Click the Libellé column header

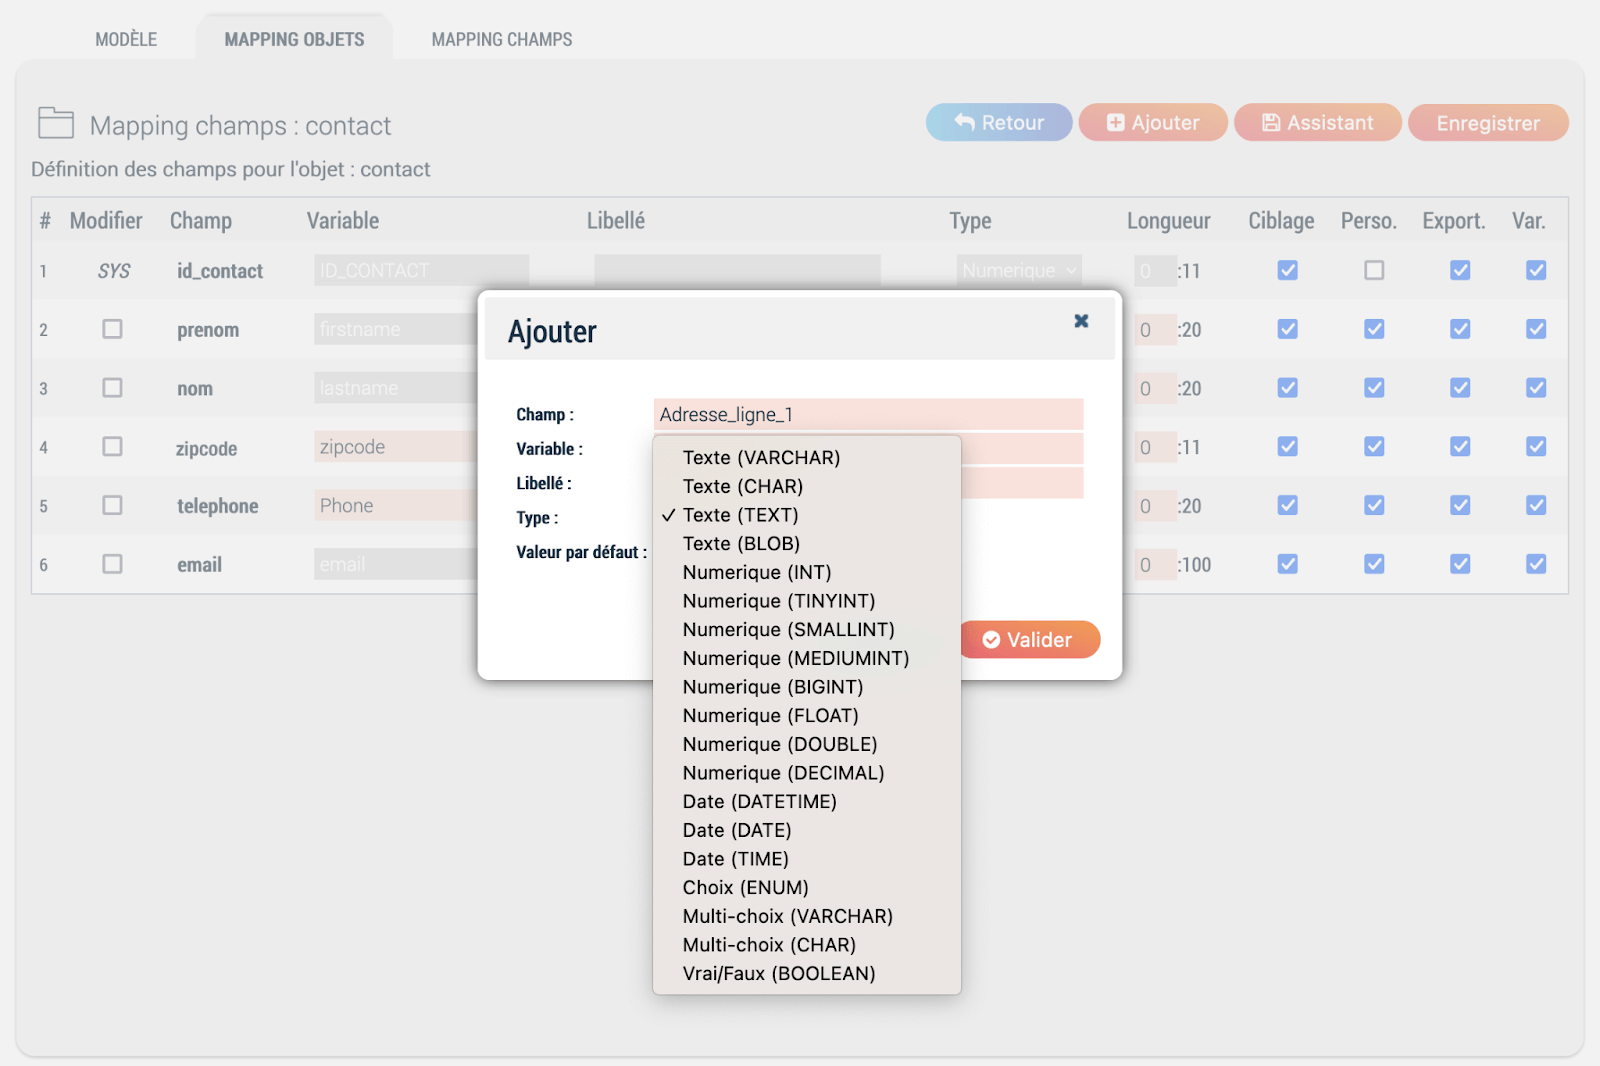(x=616, y=220)
